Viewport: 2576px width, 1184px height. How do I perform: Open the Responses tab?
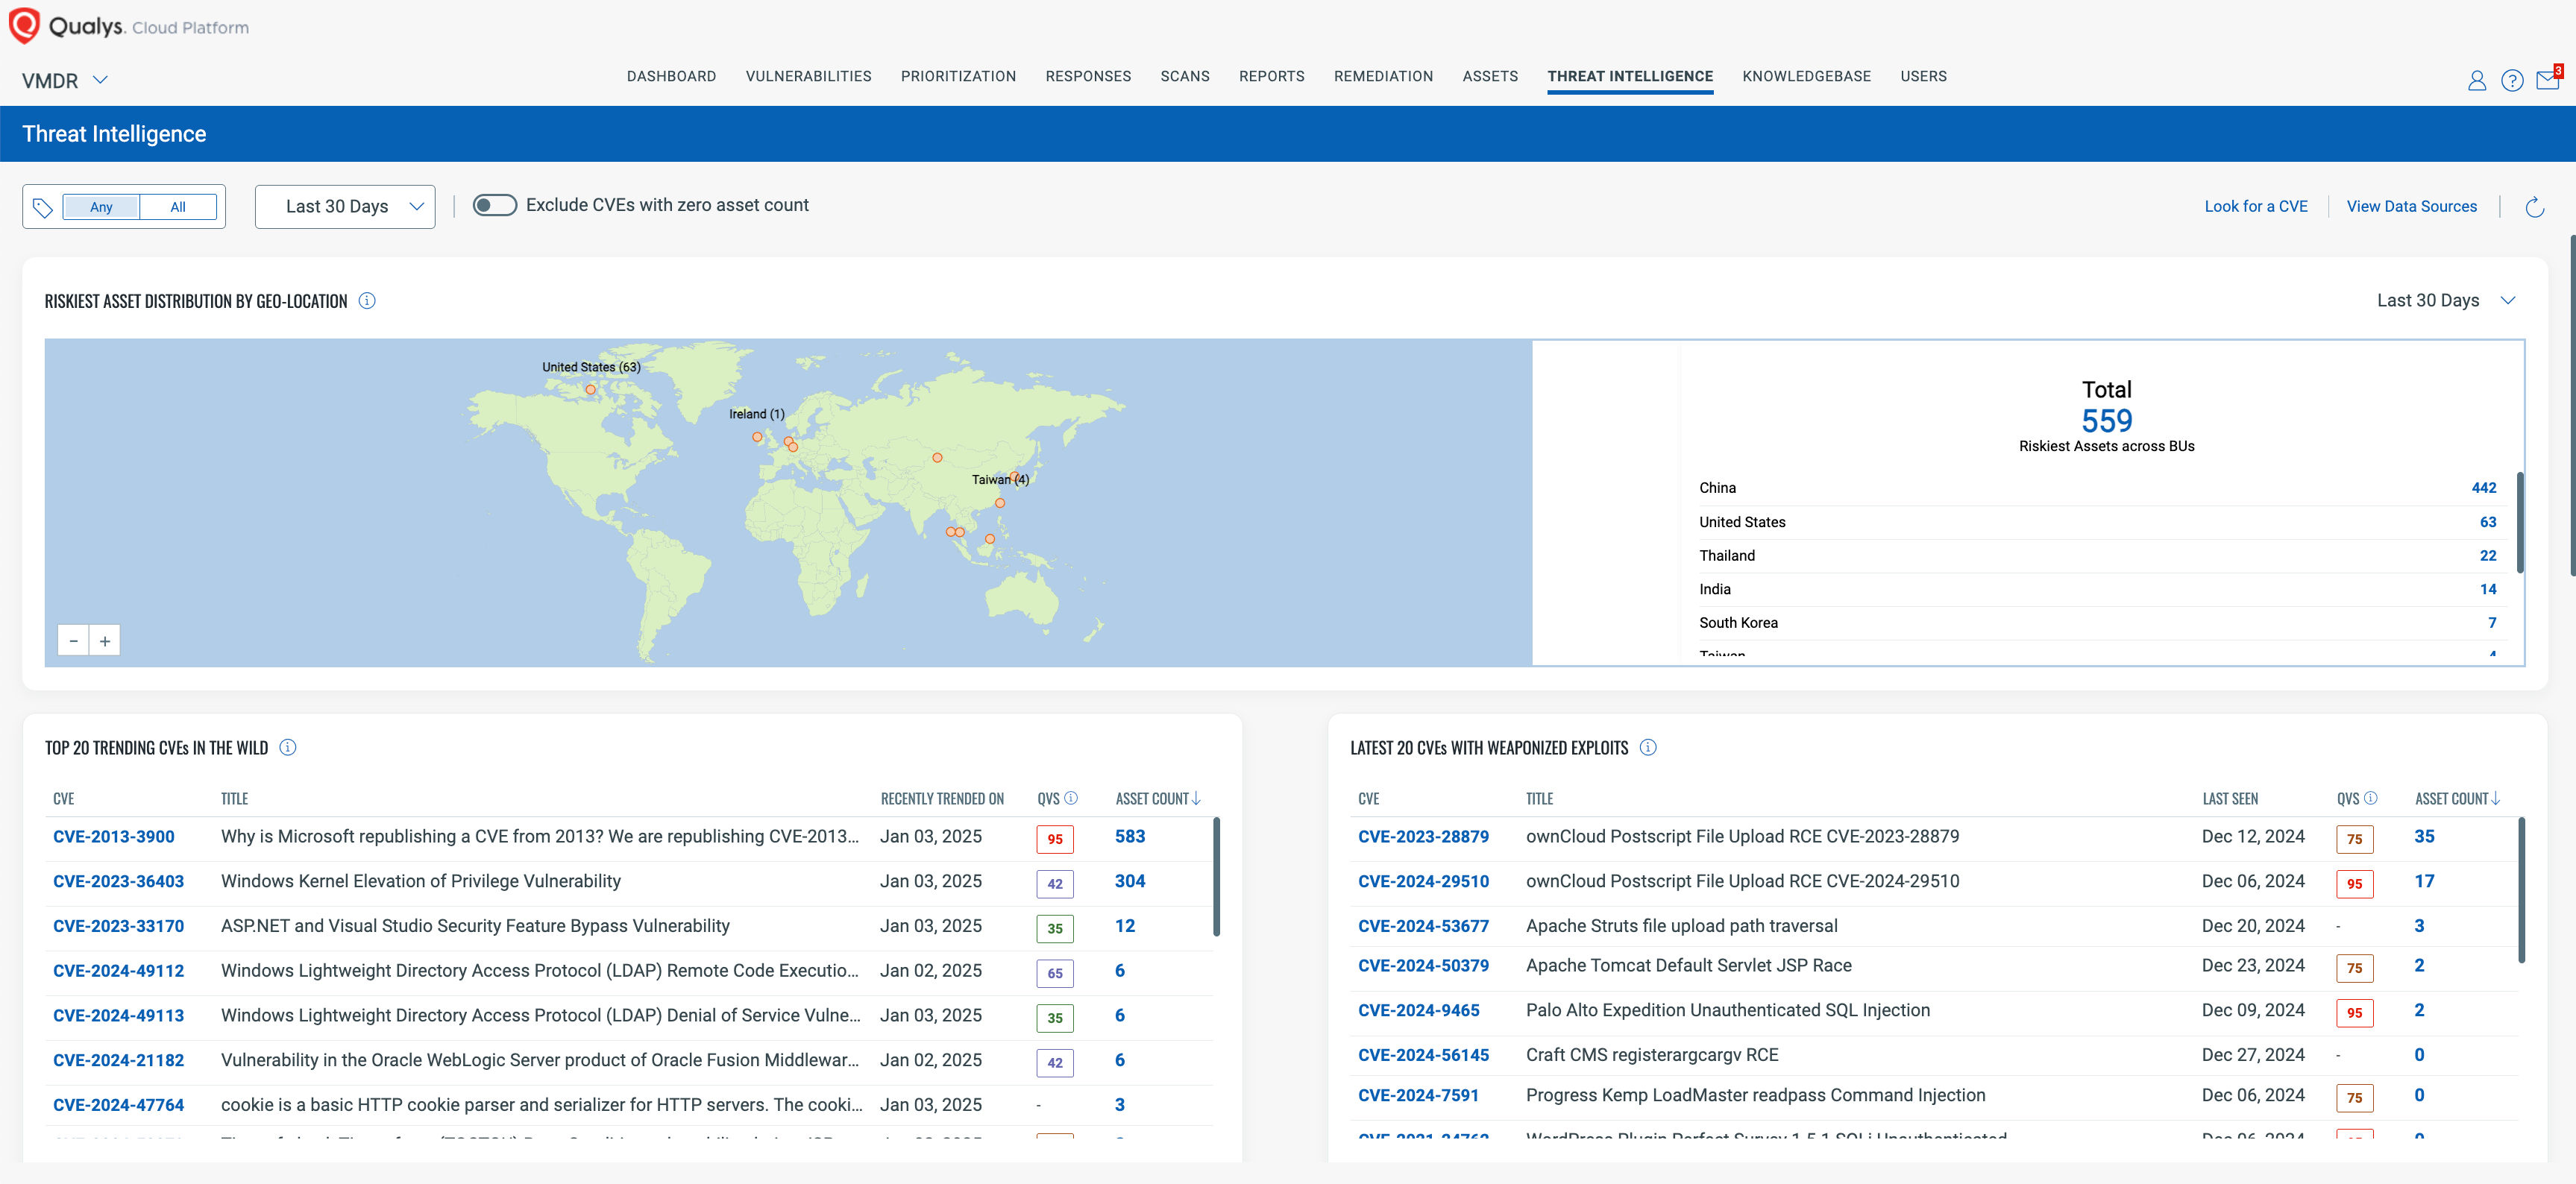point(1088,76)
